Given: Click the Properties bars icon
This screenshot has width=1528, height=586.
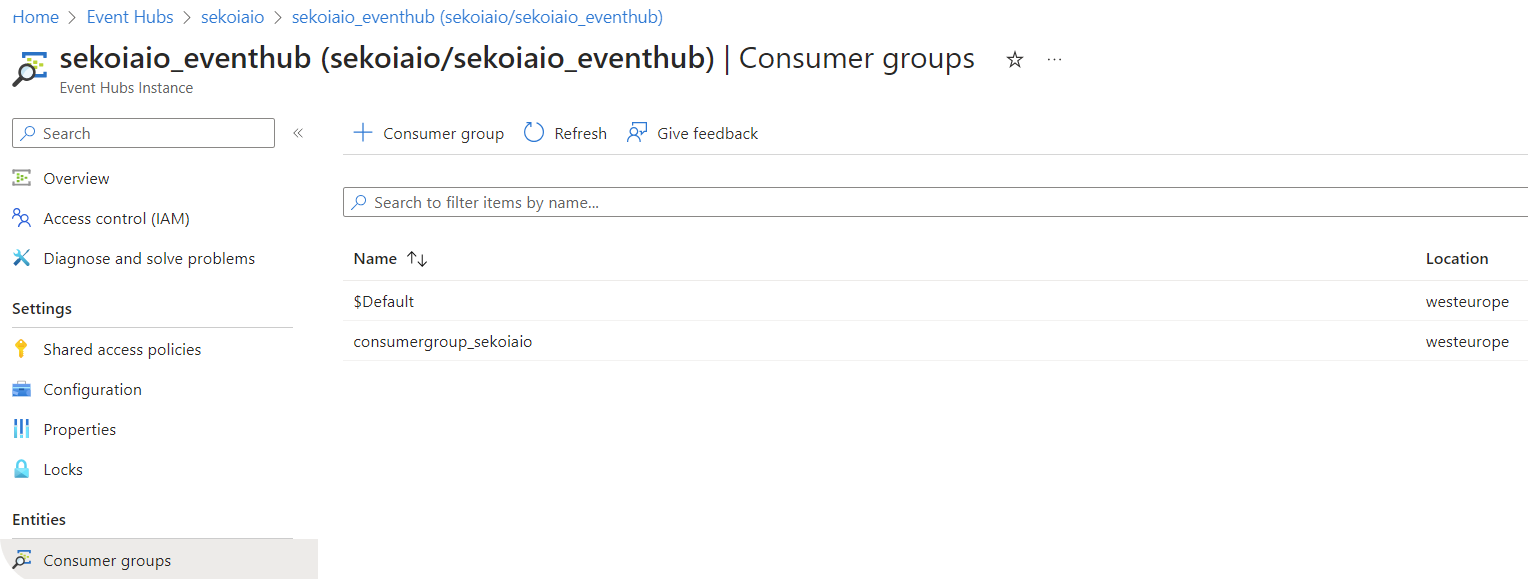Looking at the screenshot, I should click(x=21, y=429).
